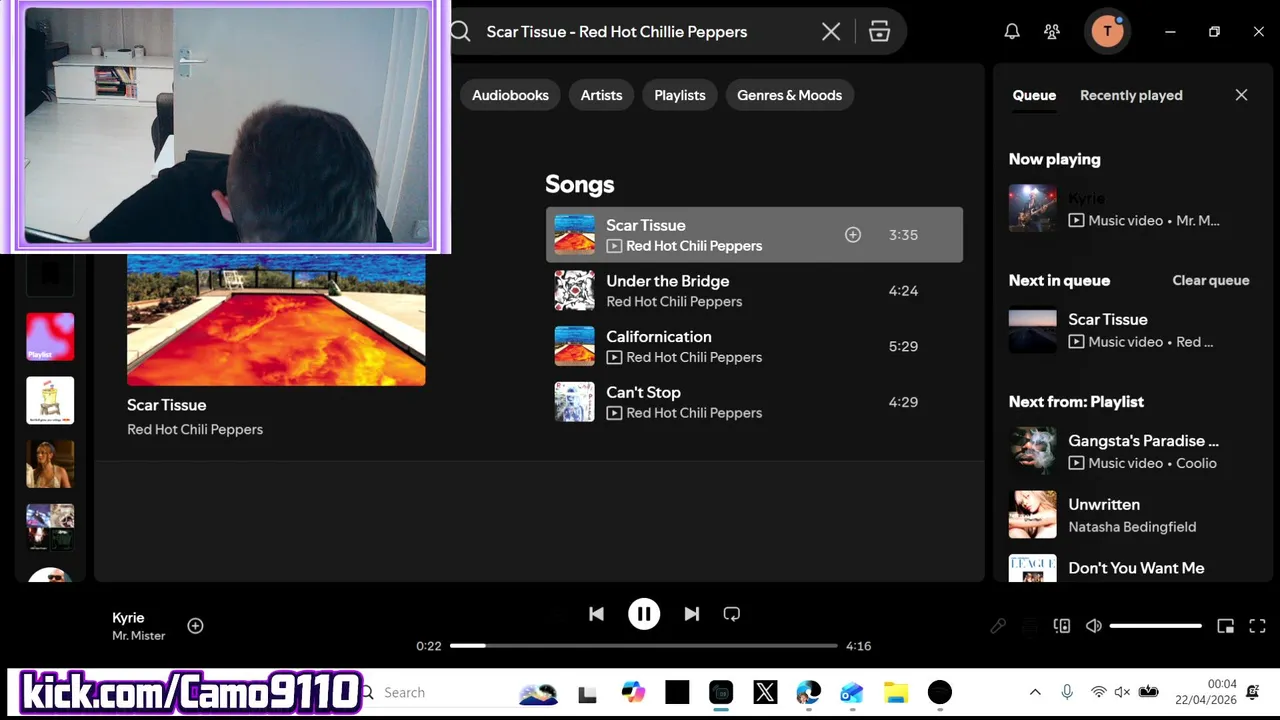Add Scar Tissue to Liked Songs with the plus icon

pos(853,235)
